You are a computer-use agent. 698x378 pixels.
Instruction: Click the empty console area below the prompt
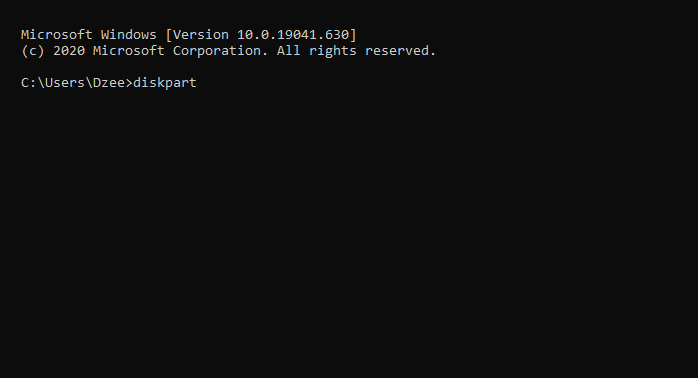point(349,234)
